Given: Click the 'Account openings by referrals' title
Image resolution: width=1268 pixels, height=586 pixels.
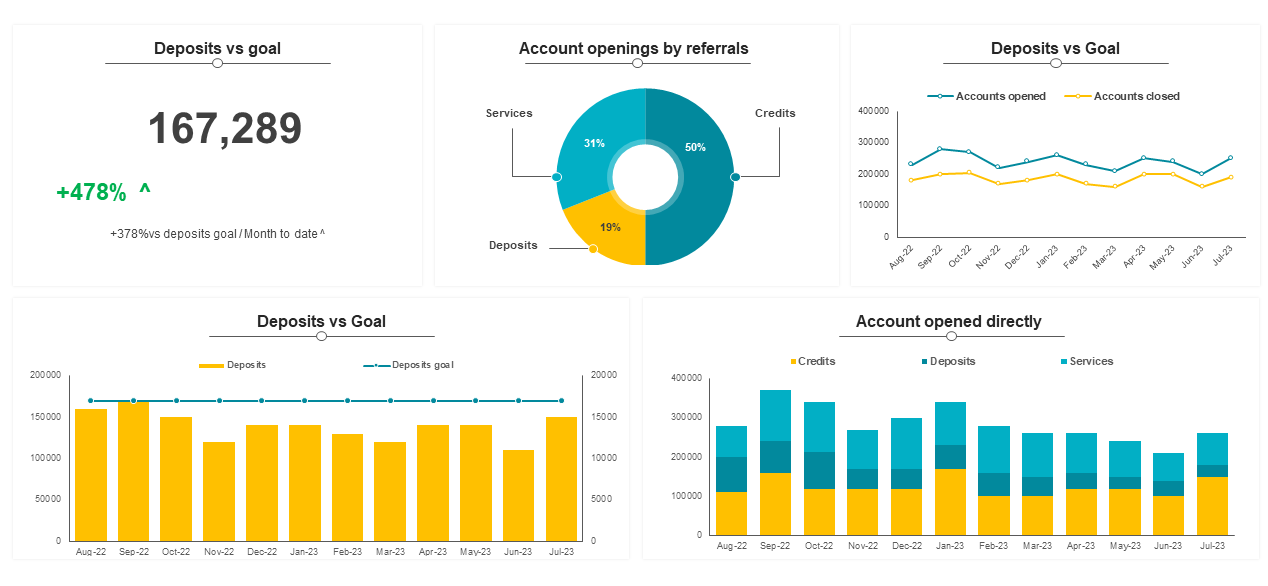Looking at the screenshot, I should coord(636,48).
